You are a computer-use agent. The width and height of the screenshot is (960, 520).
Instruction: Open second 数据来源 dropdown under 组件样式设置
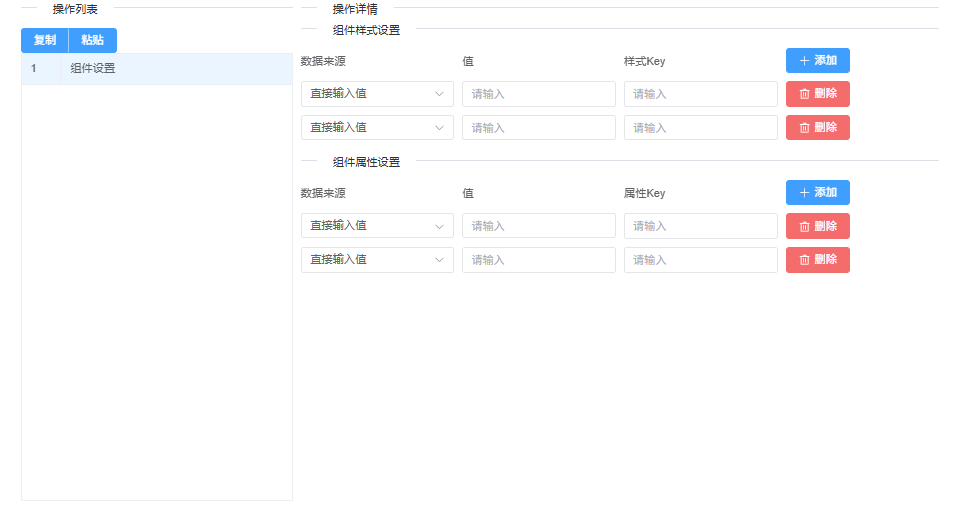[377, 127]
